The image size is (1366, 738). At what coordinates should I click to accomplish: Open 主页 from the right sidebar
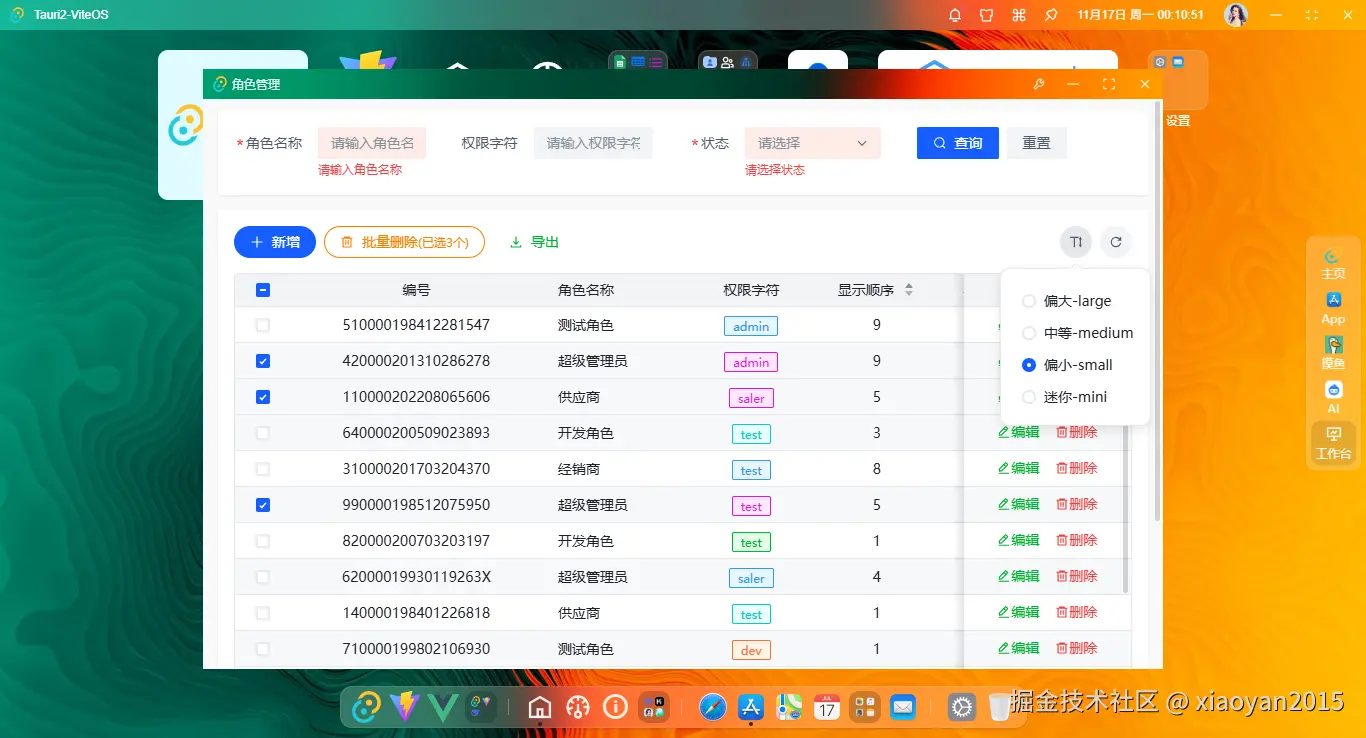[x=1333, y=262]
